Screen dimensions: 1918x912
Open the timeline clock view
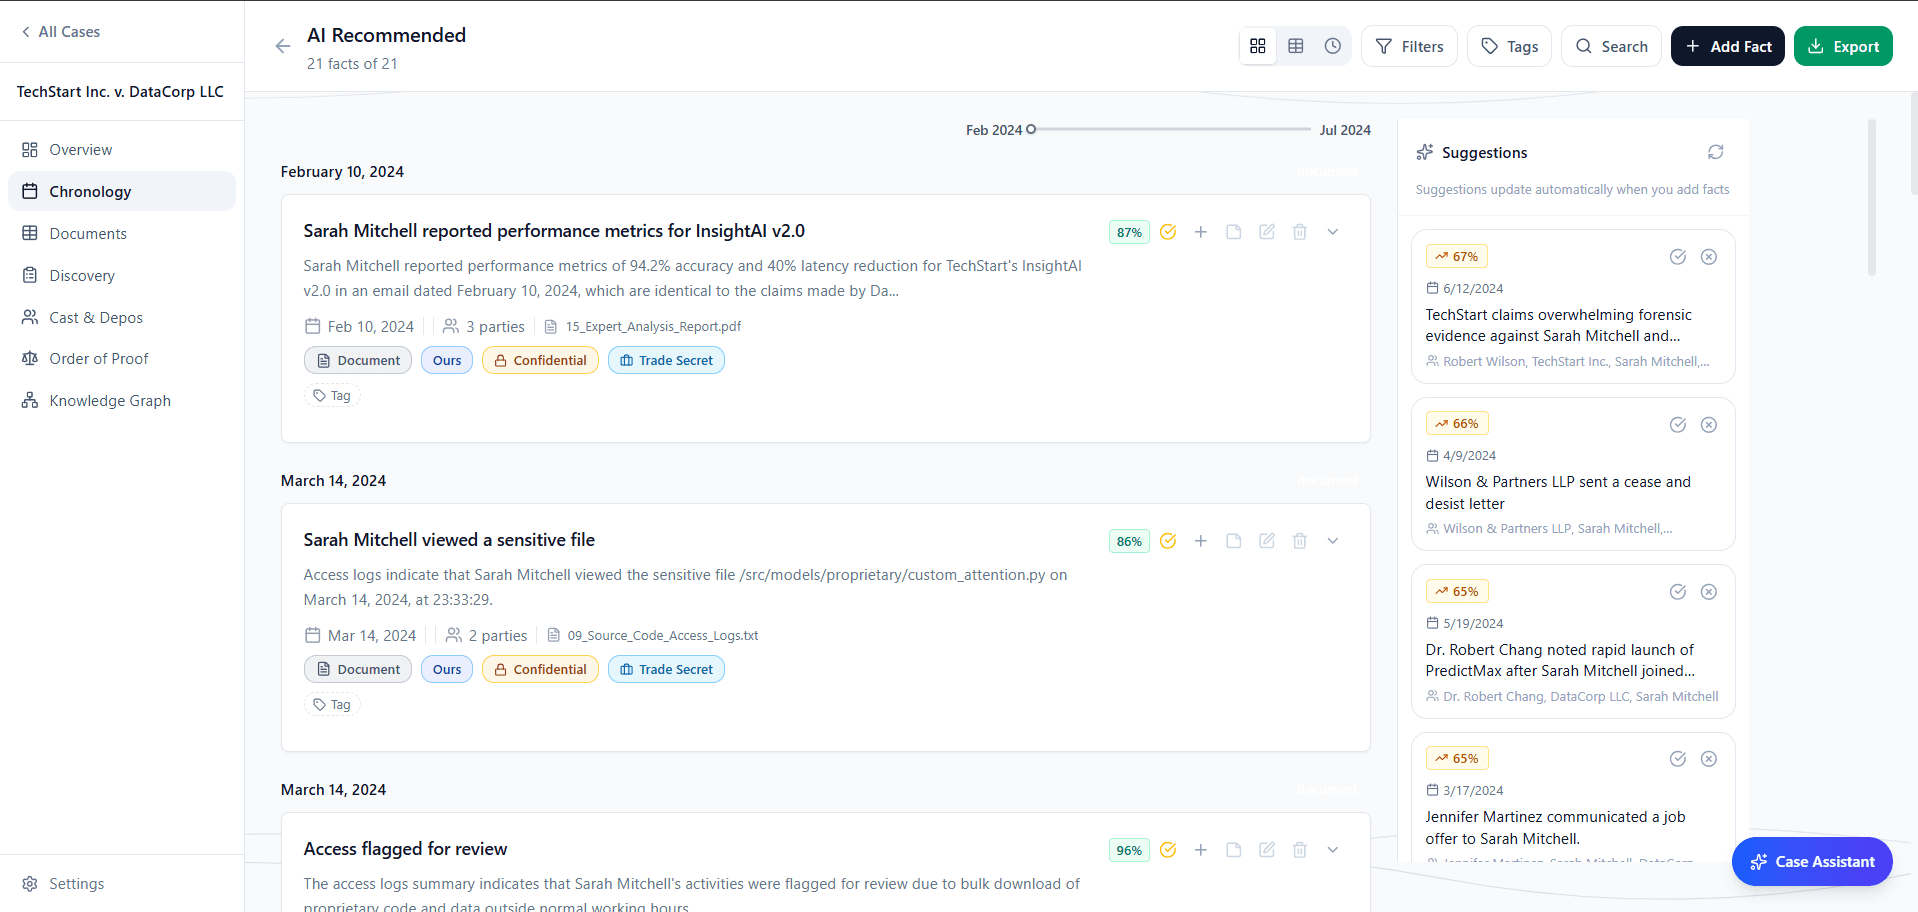click(1332, 46)
